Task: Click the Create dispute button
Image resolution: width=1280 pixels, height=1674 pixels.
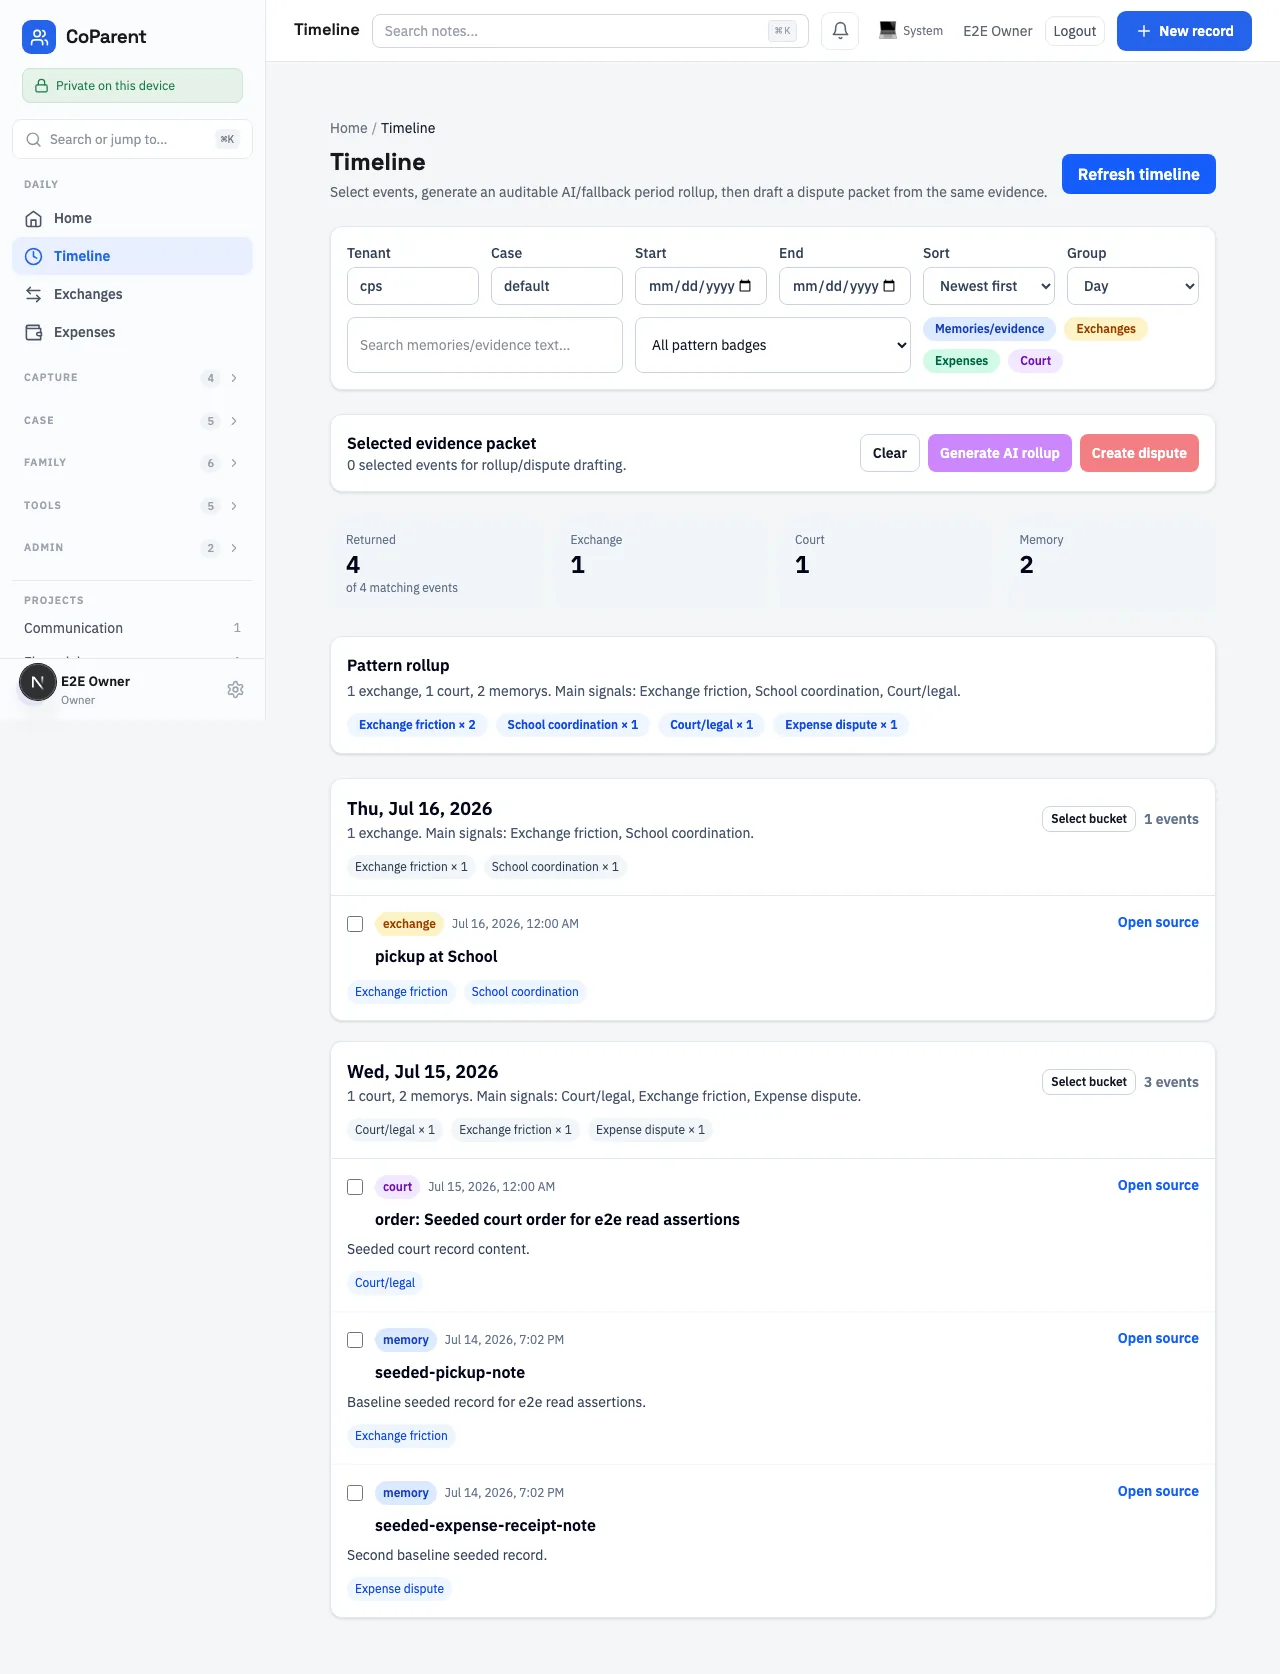Action: 1139,453
